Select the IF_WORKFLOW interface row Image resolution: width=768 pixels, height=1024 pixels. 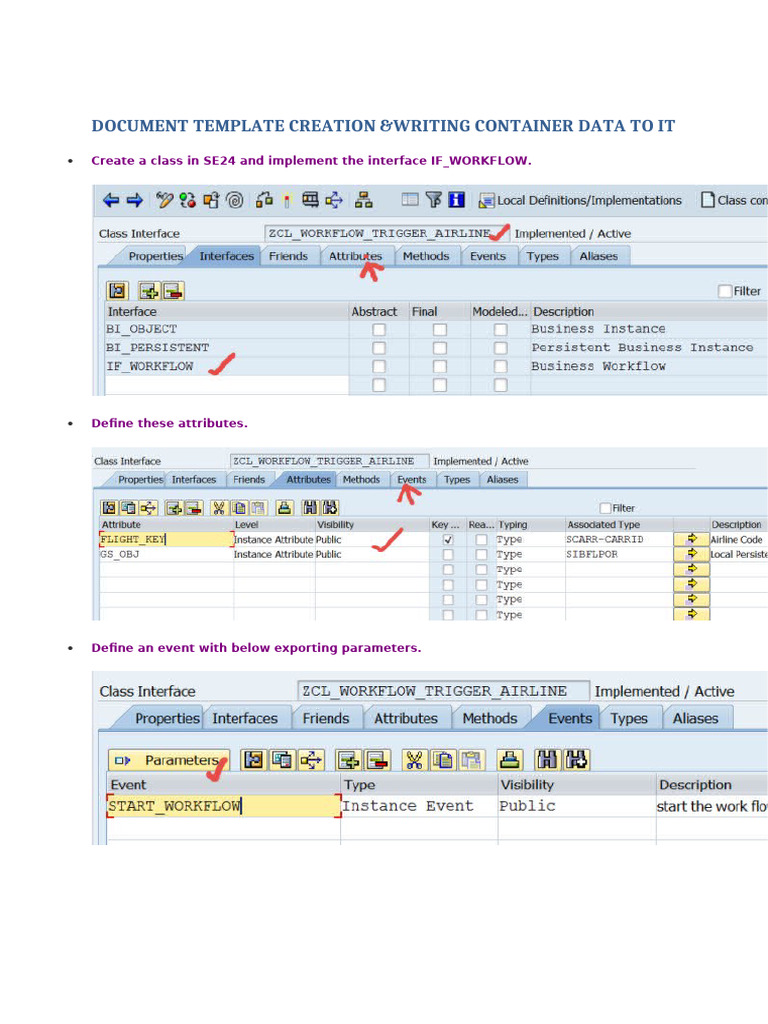click(x=227, y=366)
